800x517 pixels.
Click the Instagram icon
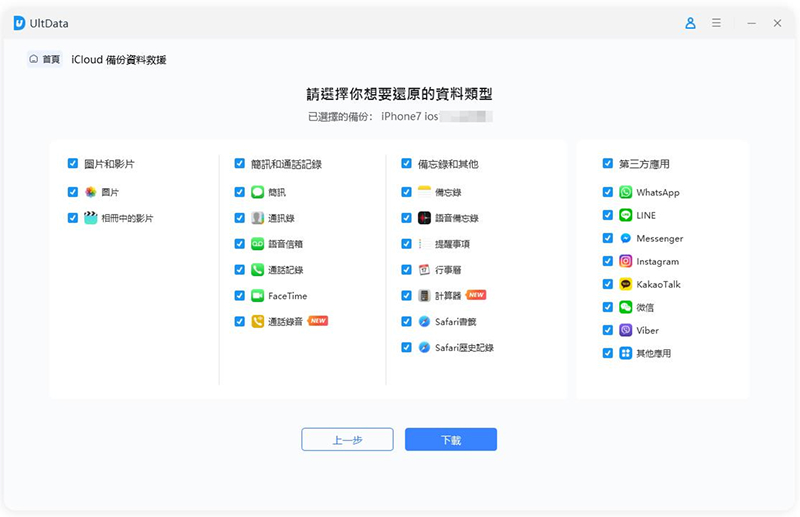[626, 261]
